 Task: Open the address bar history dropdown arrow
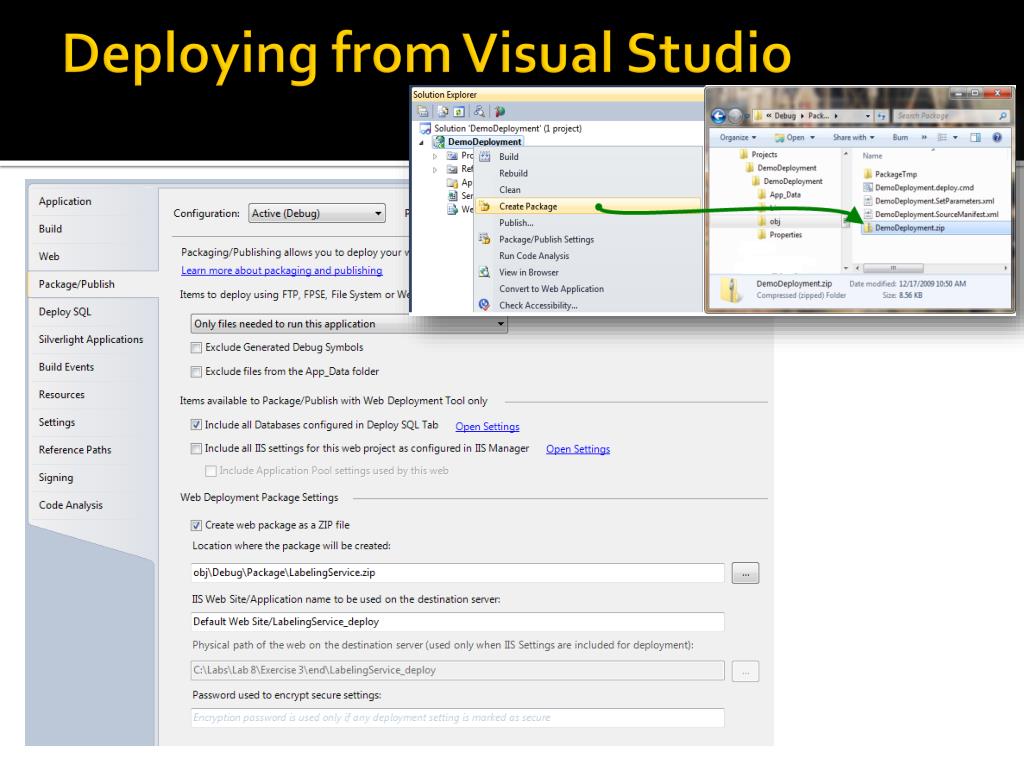pyautogui.click(x=868, y=116)
